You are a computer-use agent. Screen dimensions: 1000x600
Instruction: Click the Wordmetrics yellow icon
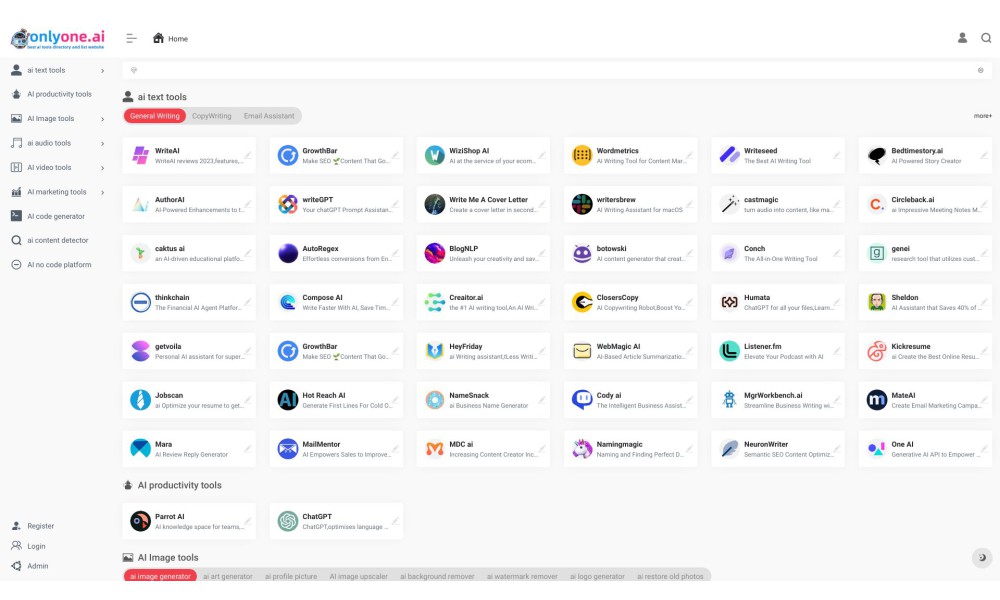(582, 155)
